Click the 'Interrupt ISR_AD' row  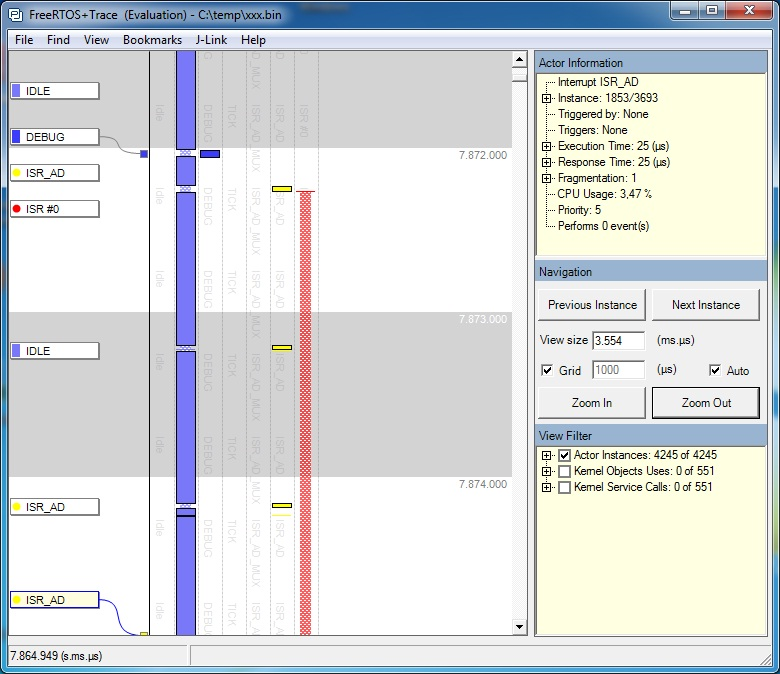598,82
